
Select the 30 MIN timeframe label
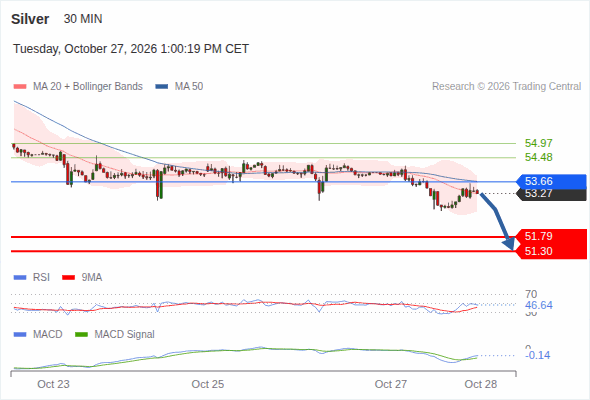click(83, 19)
